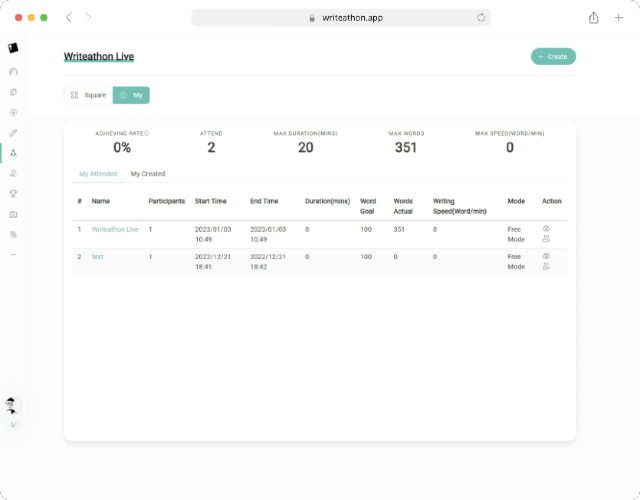
Task: Click the green V badge below avatar
Action: (x=13, y=425)
